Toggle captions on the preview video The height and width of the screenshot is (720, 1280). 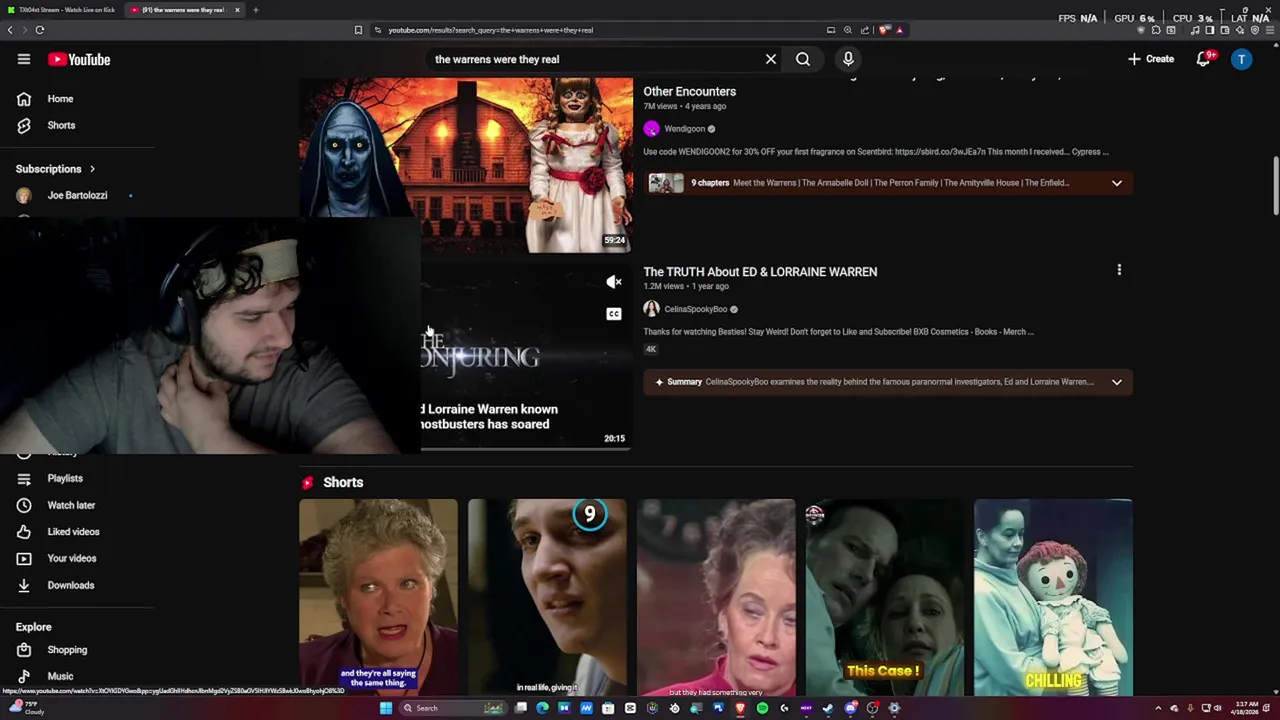(x=614, y=314)
